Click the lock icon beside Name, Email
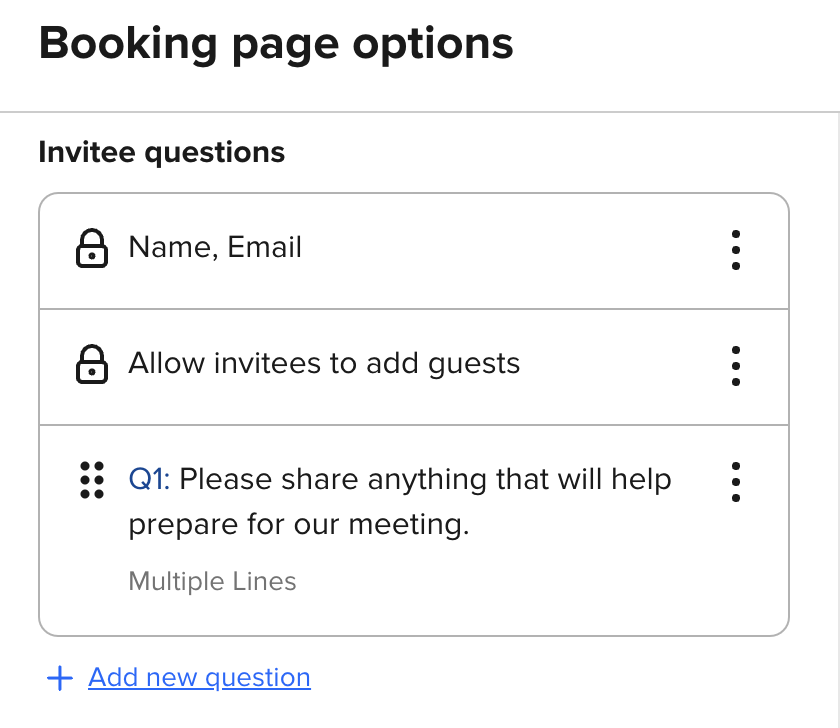The image size is (840, 728). pyautogui.click(x=92, y=249)
